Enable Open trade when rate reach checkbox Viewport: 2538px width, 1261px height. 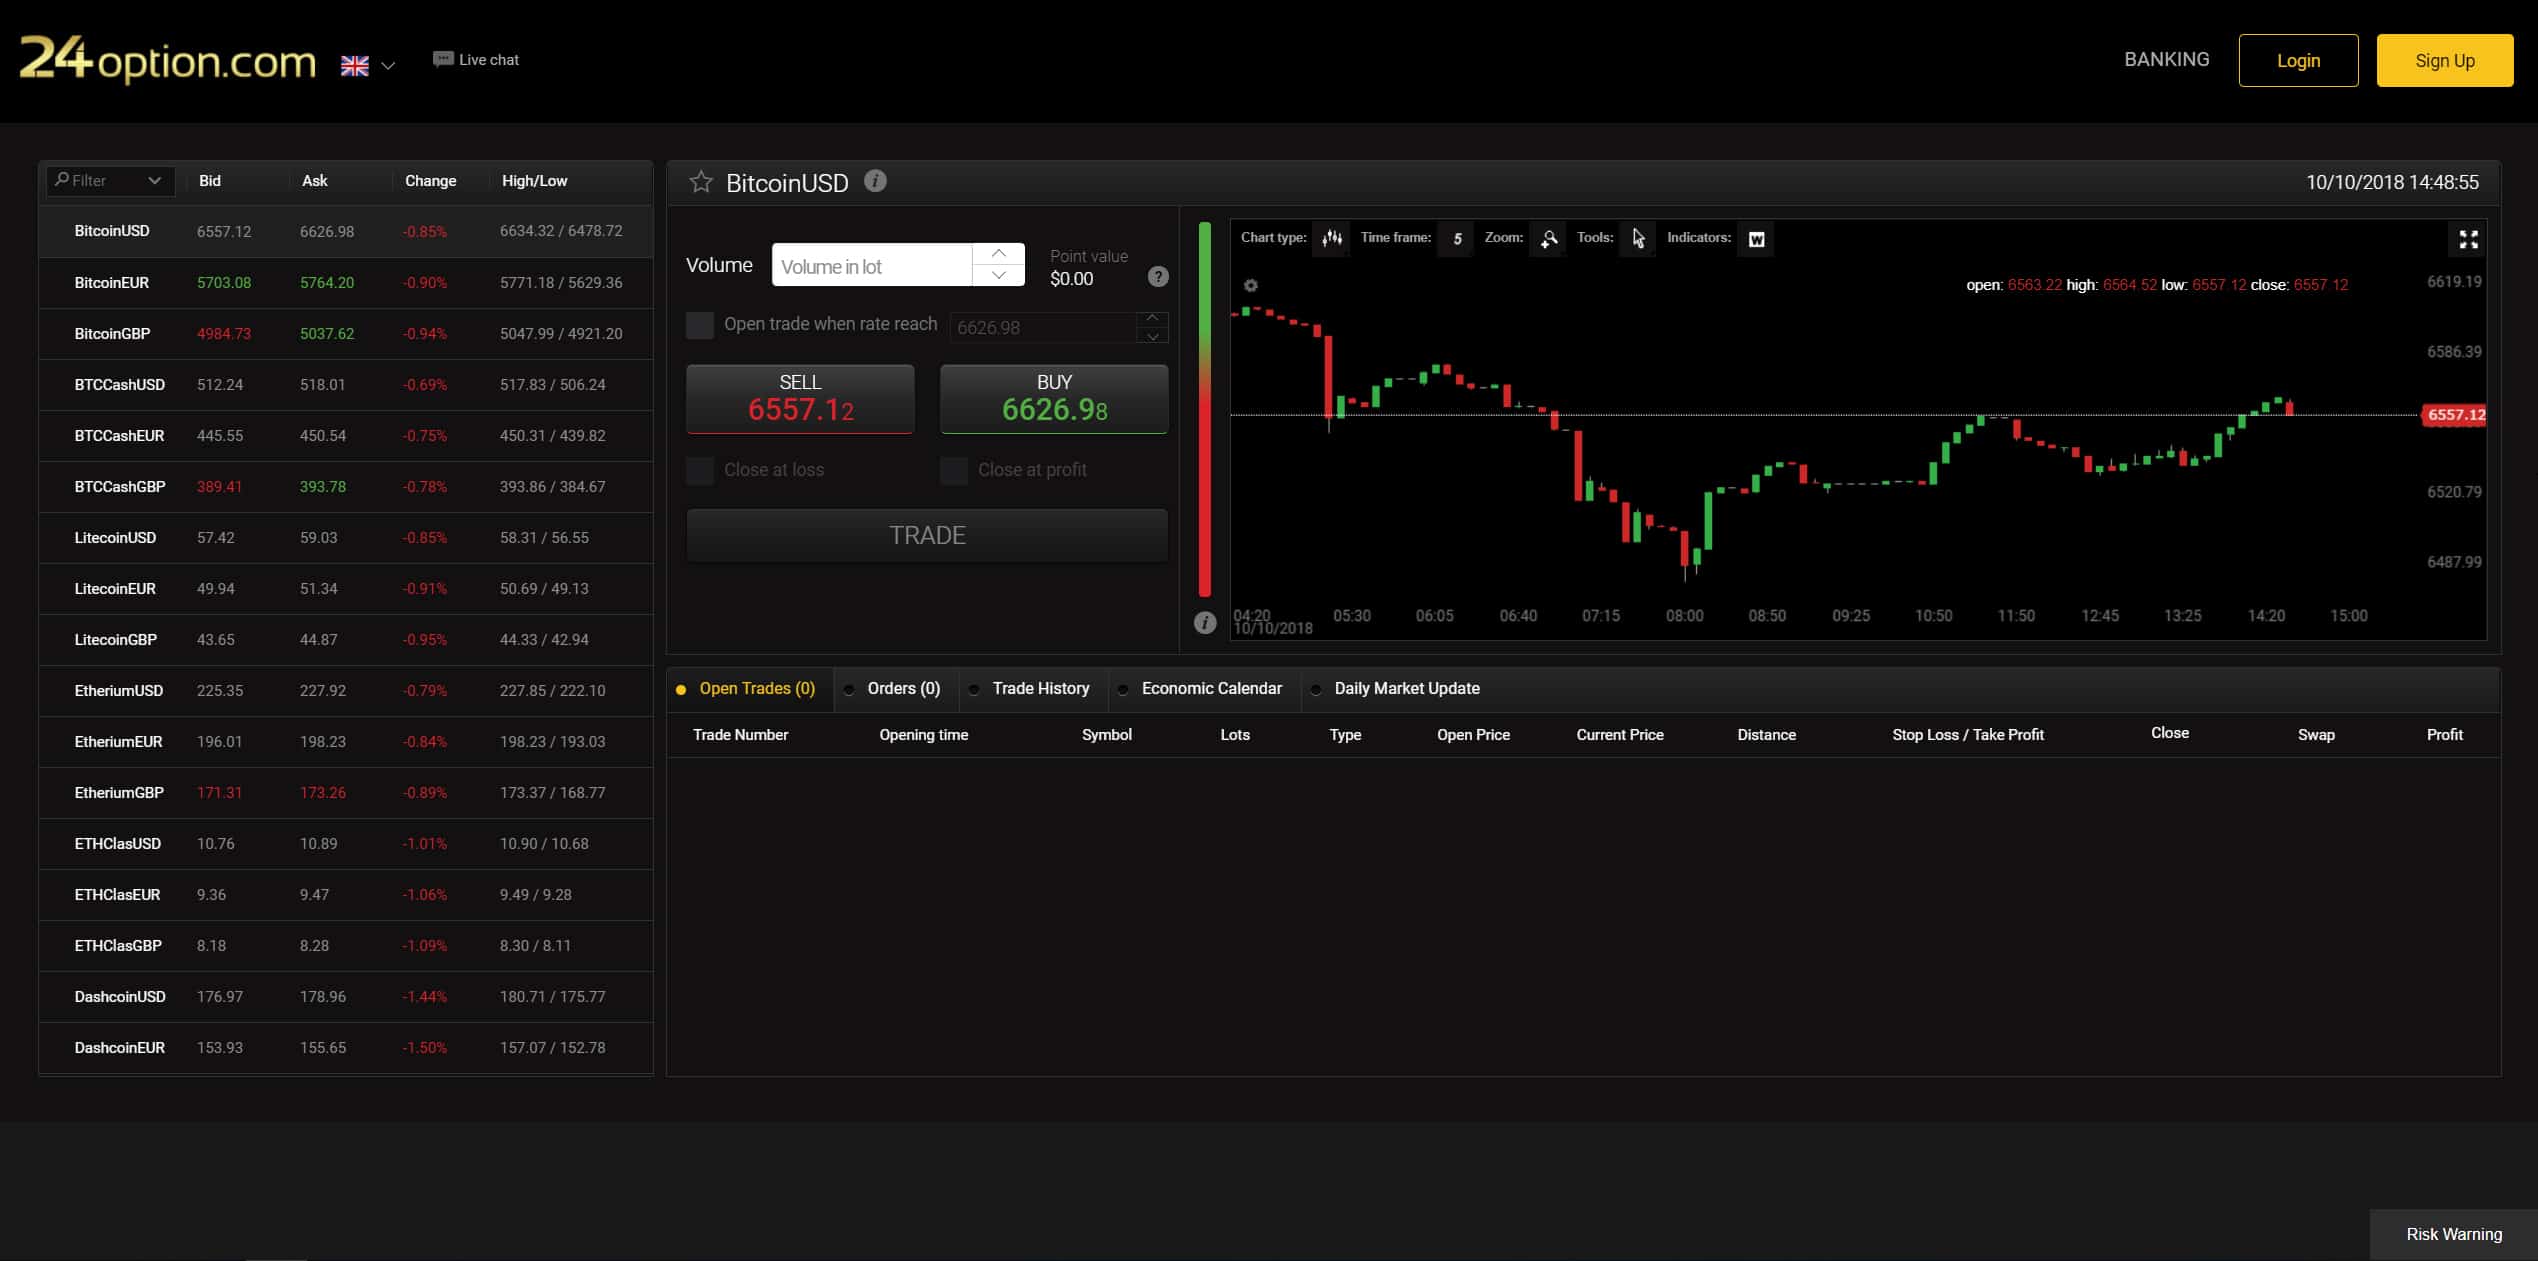[x=700, y=325]
